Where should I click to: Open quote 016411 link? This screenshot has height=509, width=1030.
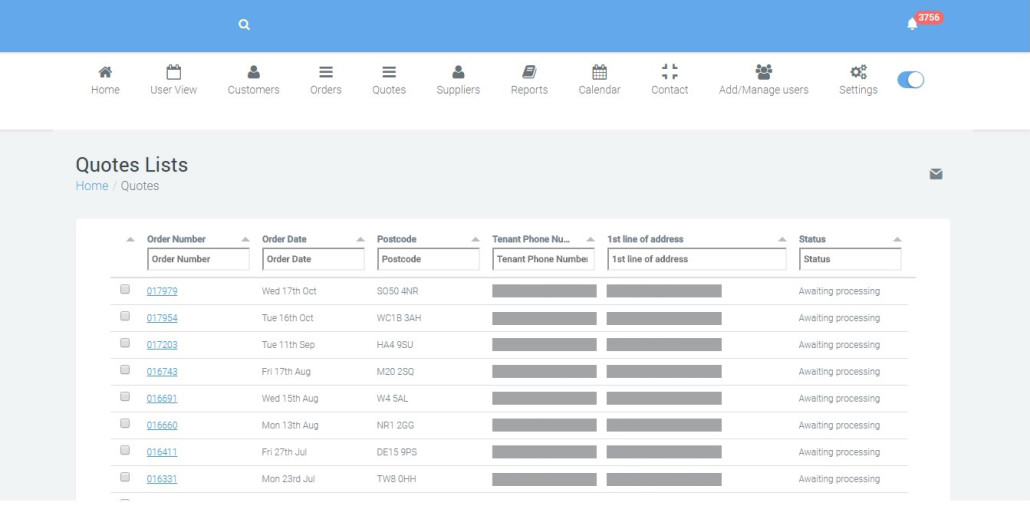click(x=162, y=453)
